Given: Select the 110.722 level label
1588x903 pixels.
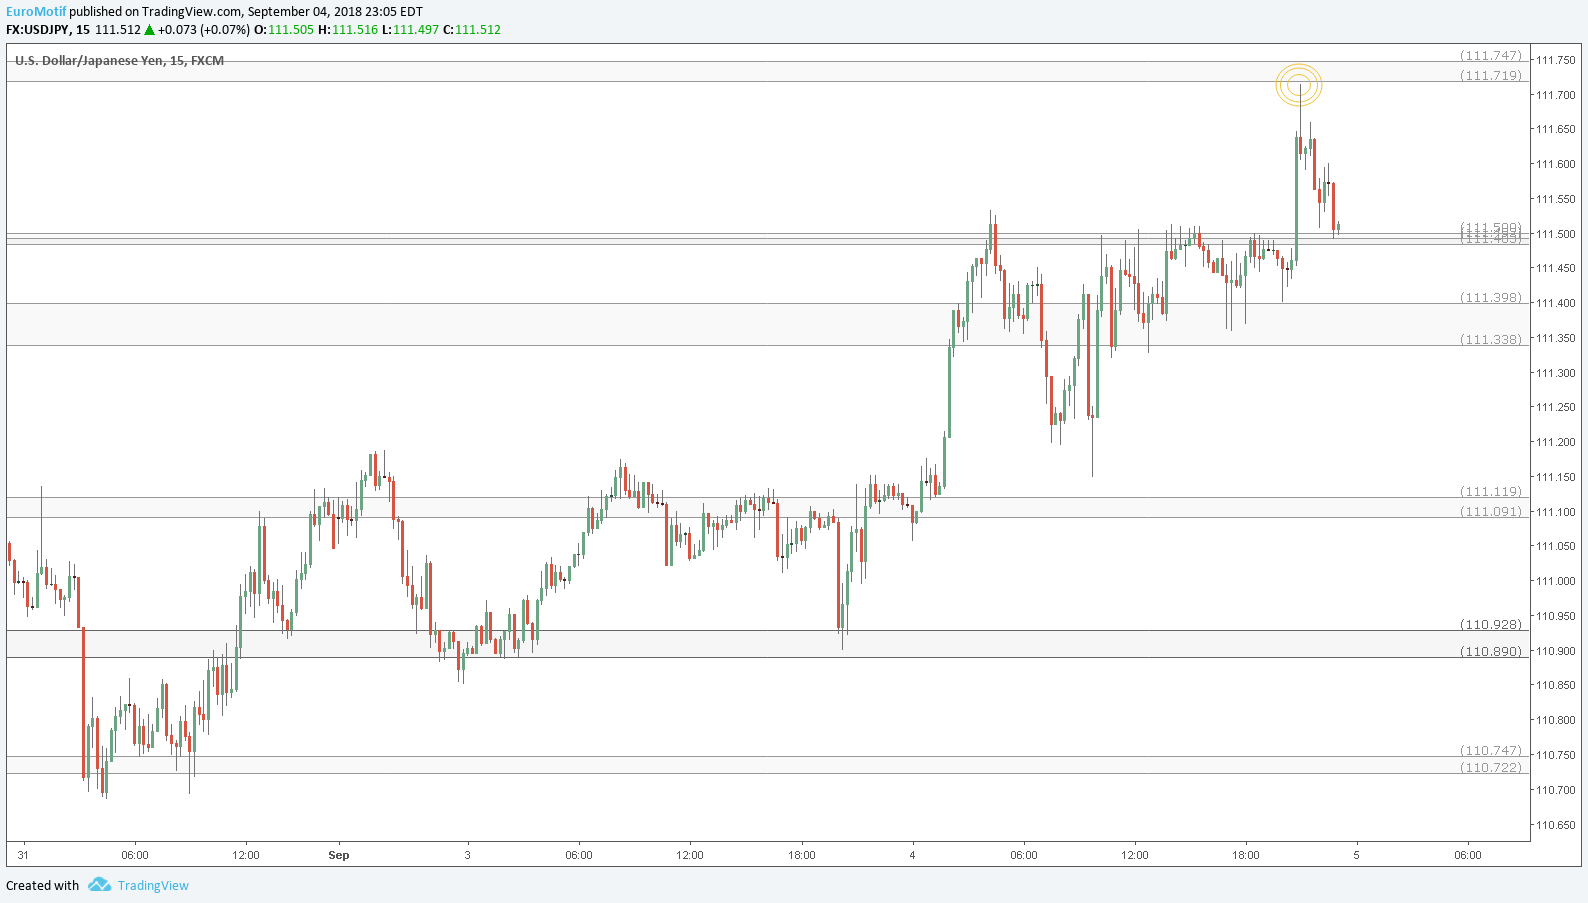Looking at the screenshot, I should (x=1490, y=768).
